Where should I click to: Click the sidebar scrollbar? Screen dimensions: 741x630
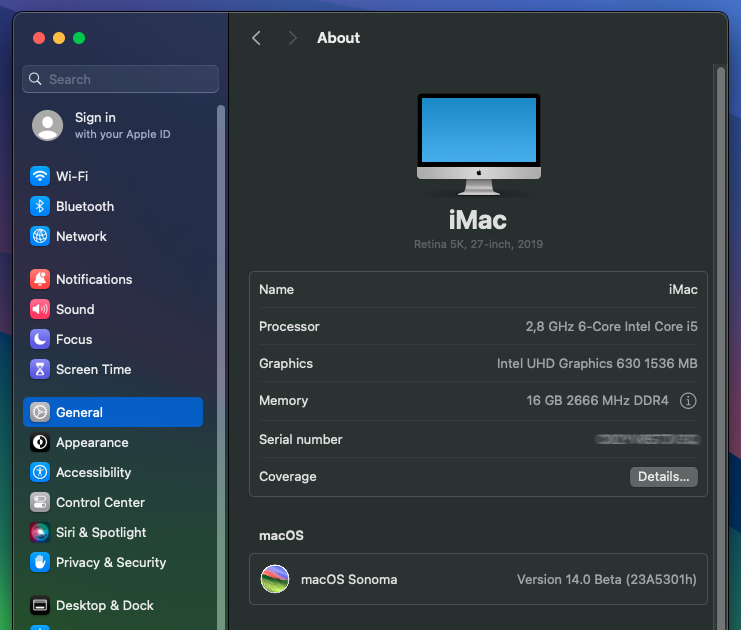click(221, 366)
